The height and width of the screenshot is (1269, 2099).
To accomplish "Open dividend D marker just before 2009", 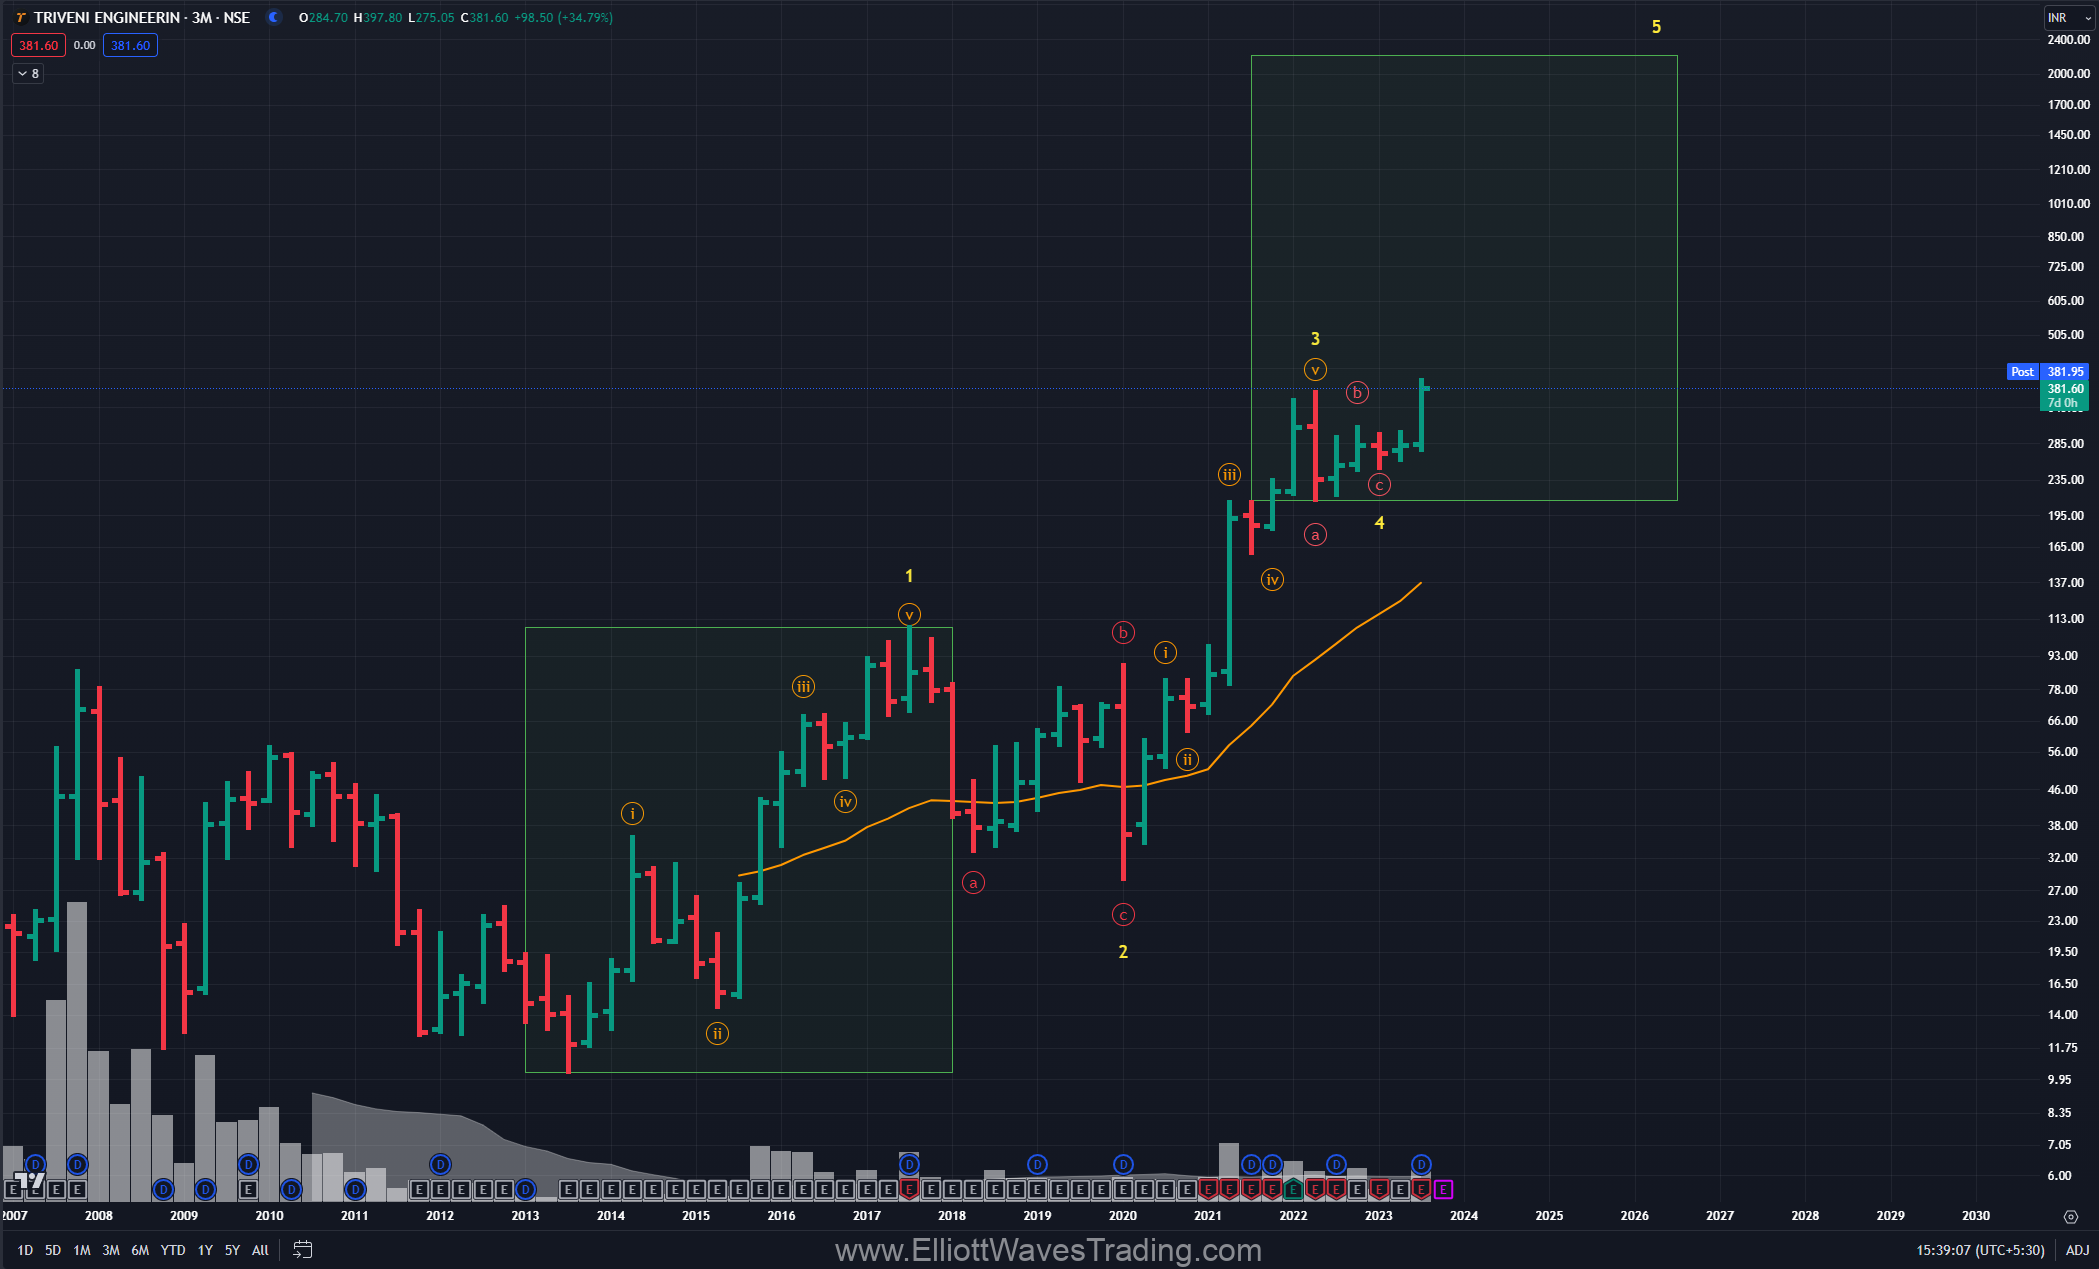I will [163, 1189].
